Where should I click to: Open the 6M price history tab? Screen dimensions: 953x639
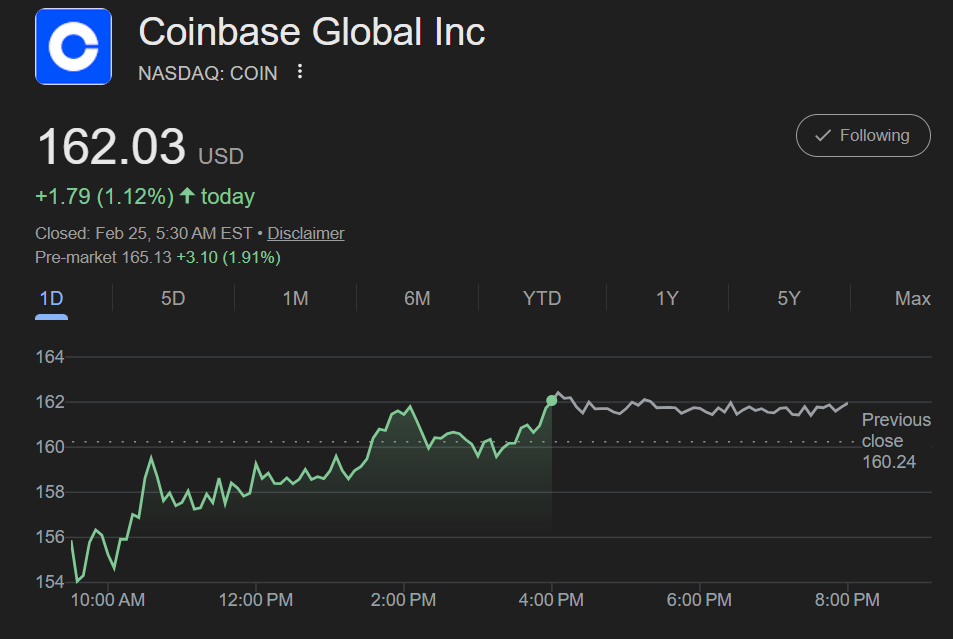pos(416,298)
